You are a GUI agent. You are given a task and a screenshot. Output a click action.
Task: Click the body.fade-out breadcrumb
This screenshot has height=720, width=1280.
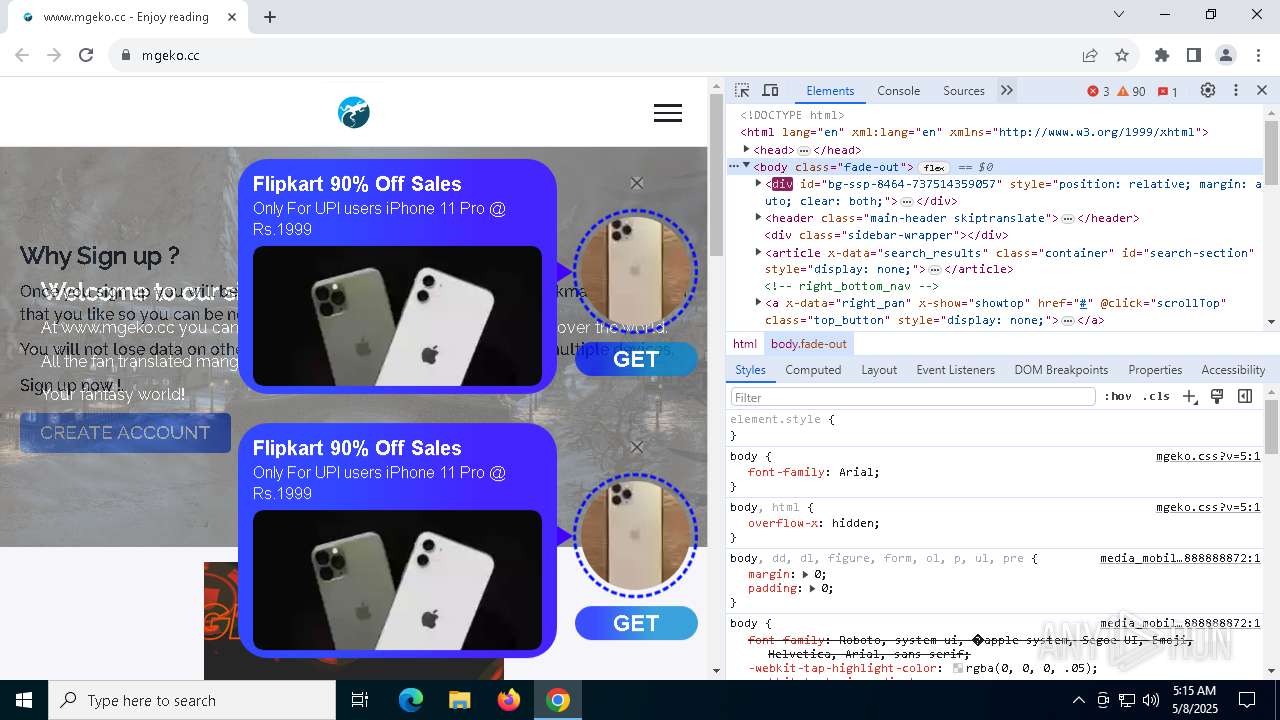coord(808,344)
